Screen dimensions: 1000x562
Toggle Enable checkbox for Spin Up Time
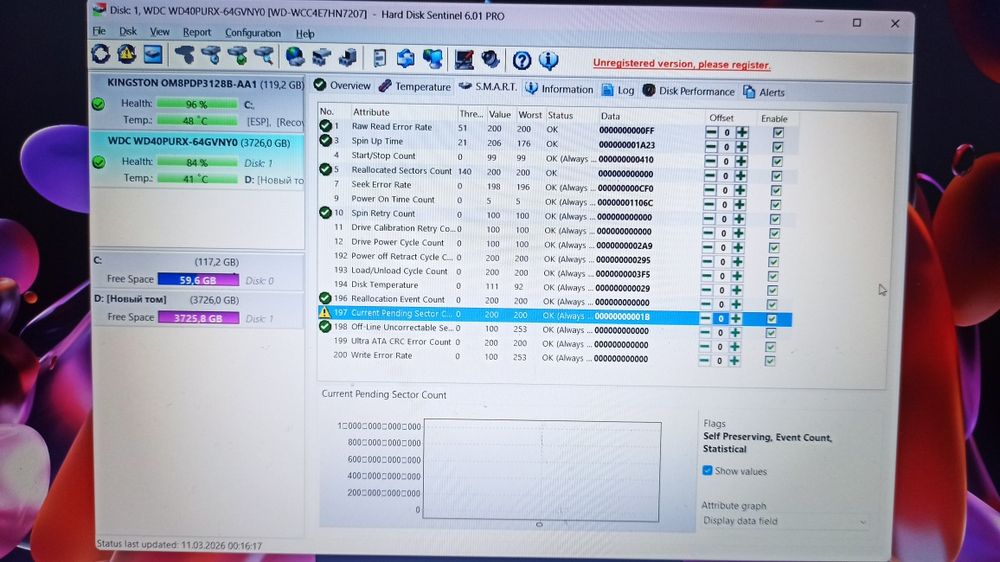(x=777, y=147)
